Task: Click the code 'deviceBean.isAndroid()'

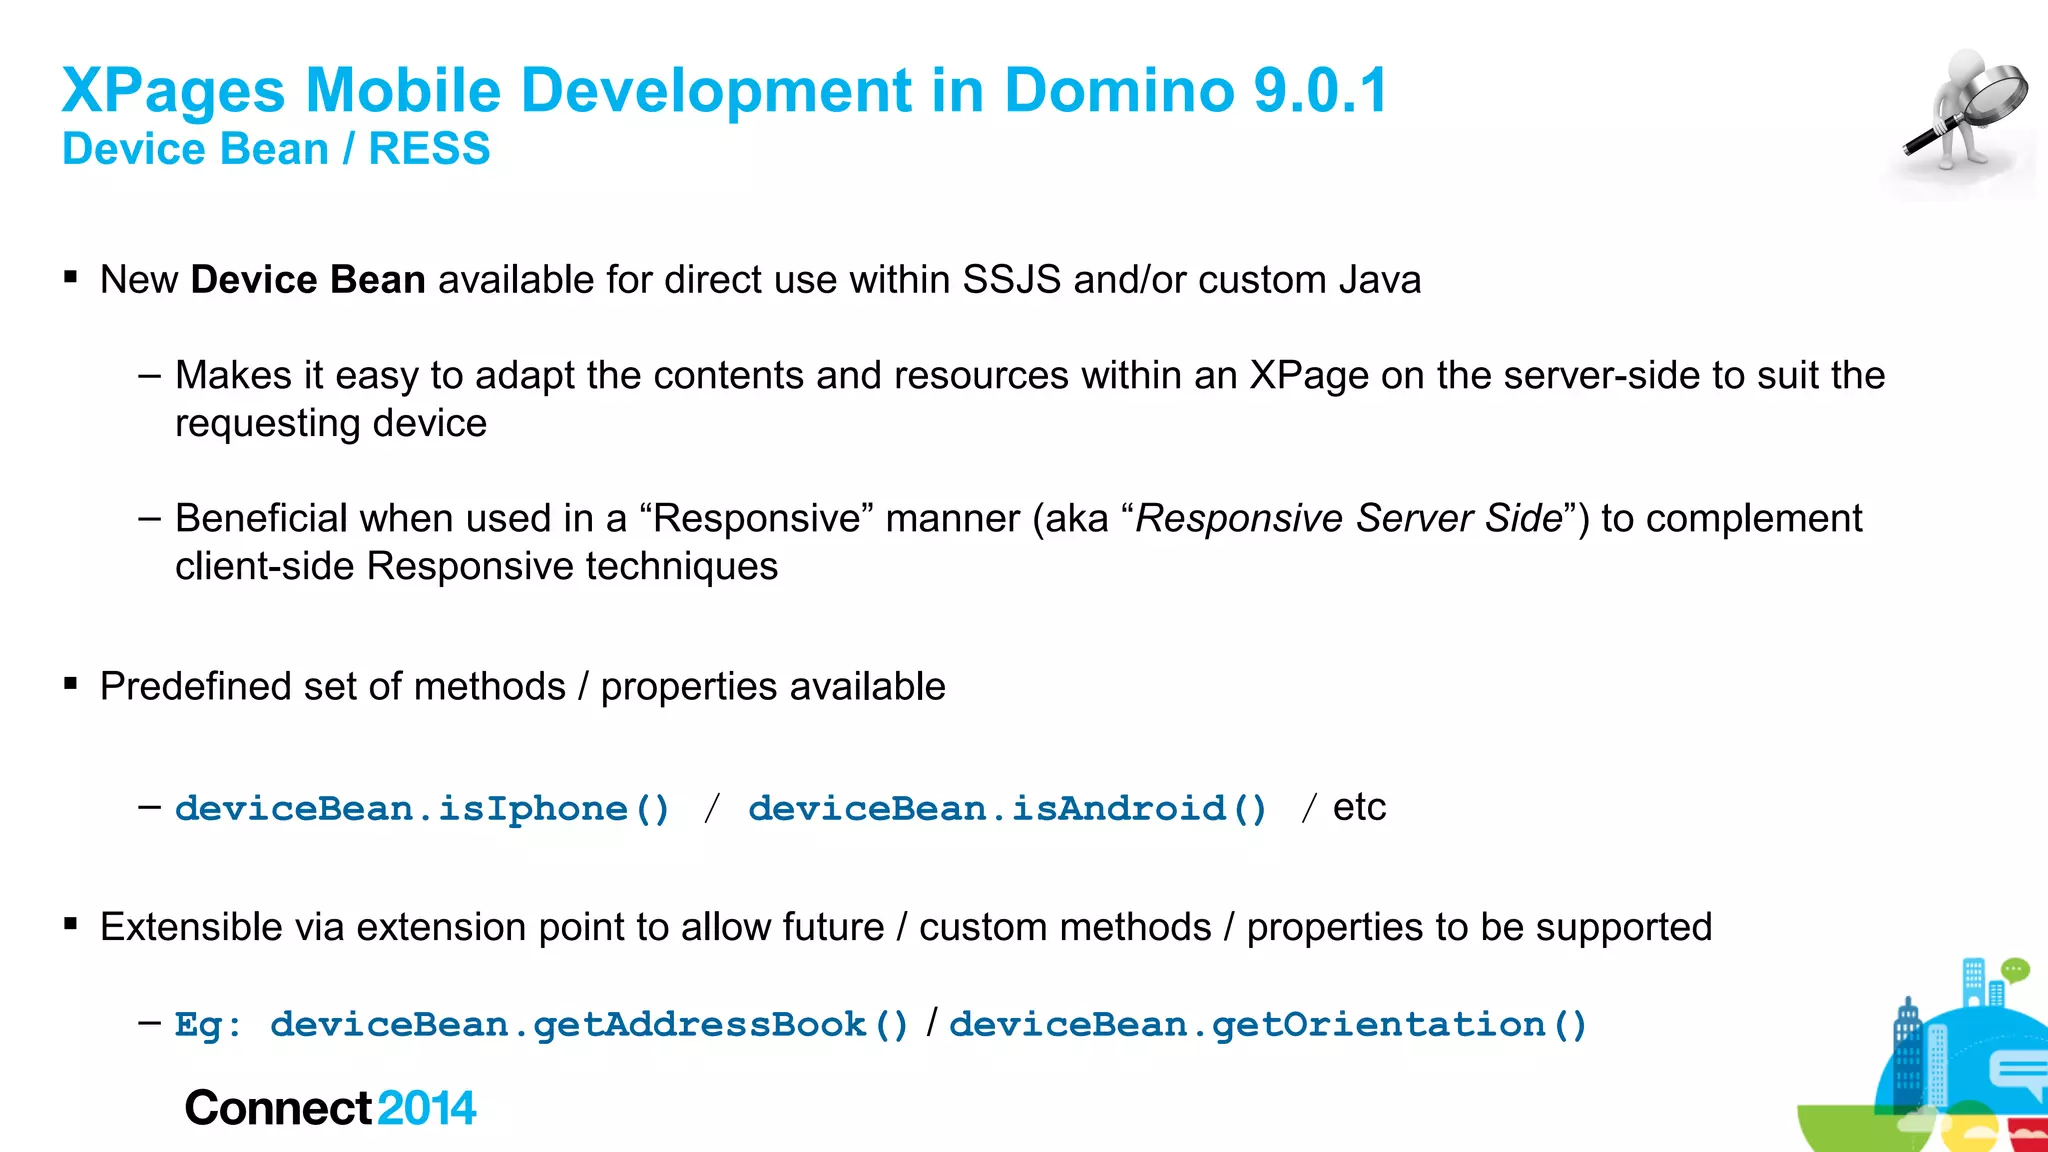Action: [x=1008, y=808]
